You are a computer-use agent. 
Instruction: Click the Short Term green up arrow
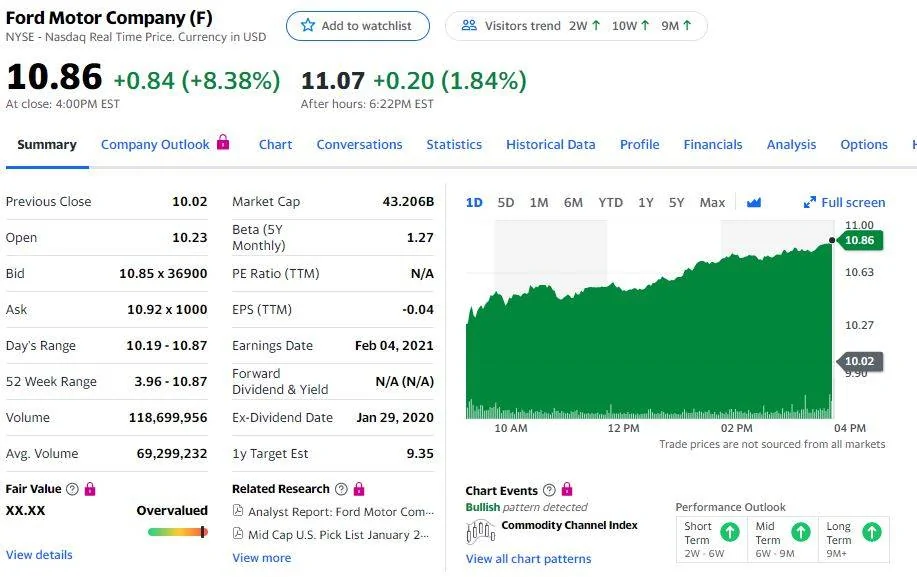tap(729, 532)
